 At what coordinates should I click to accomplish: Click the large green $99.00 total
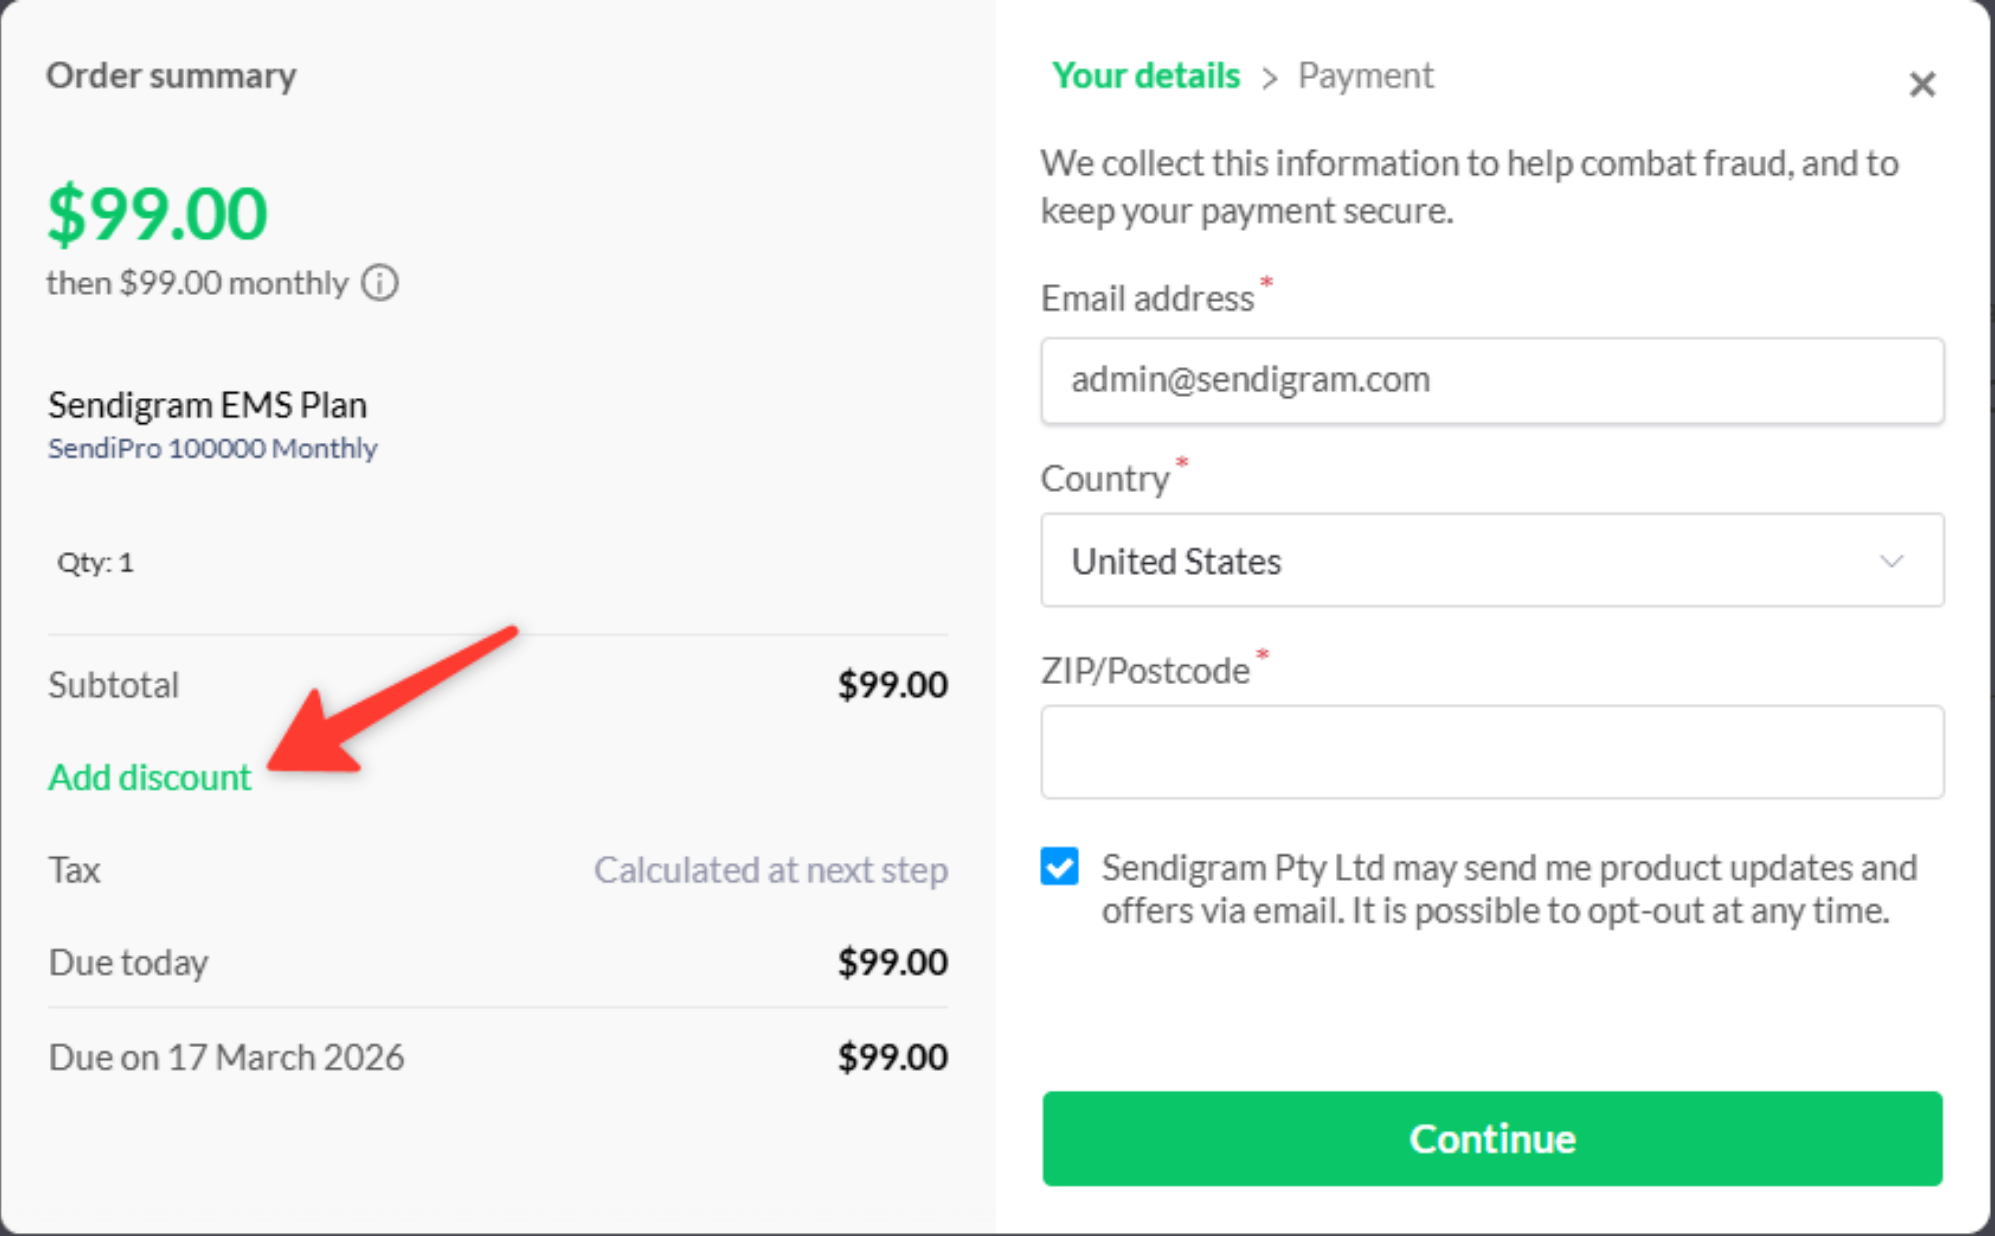tap(158, 213)
